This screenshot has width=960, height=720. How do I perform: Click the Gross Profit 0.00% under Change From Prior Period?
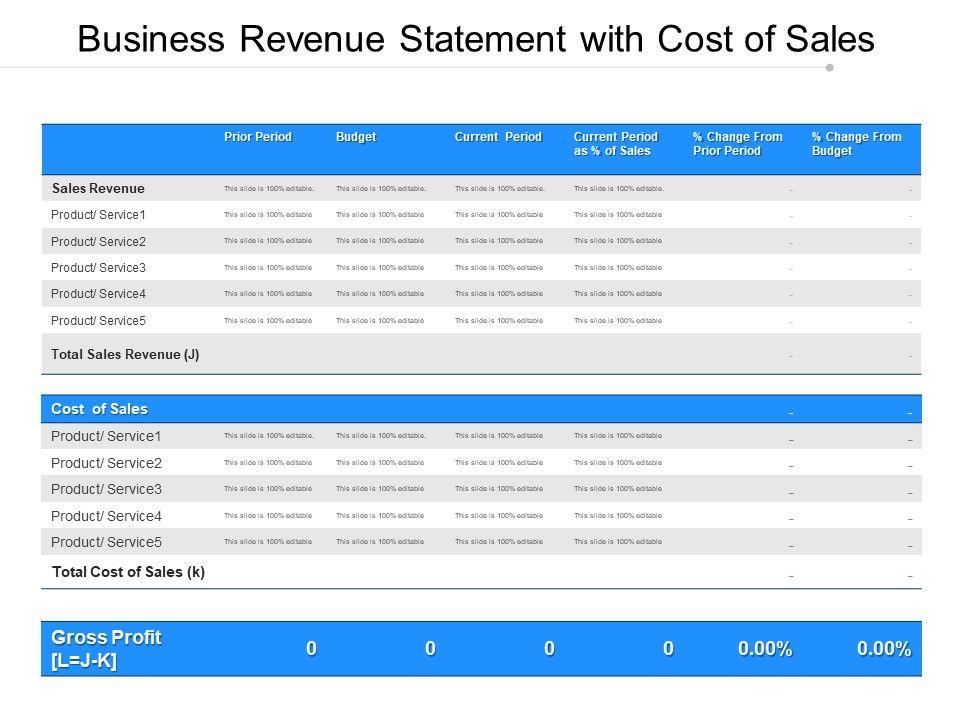pos(765,649)
